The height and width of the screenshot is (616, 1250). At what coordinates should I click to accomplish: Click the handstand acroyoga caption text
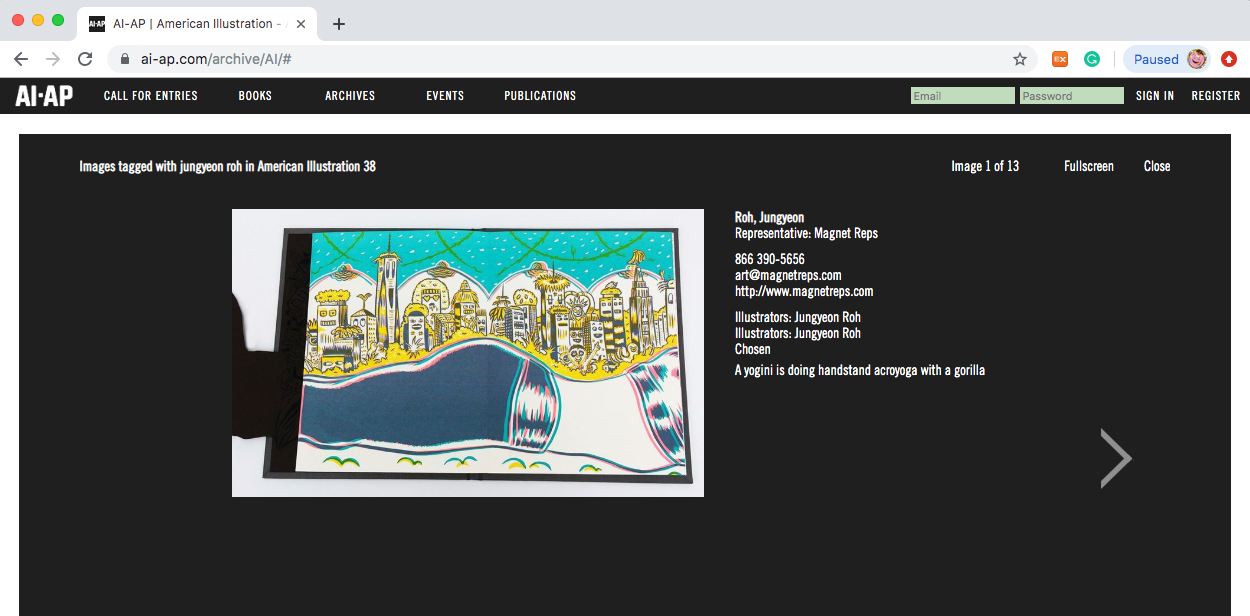(860, 370)
